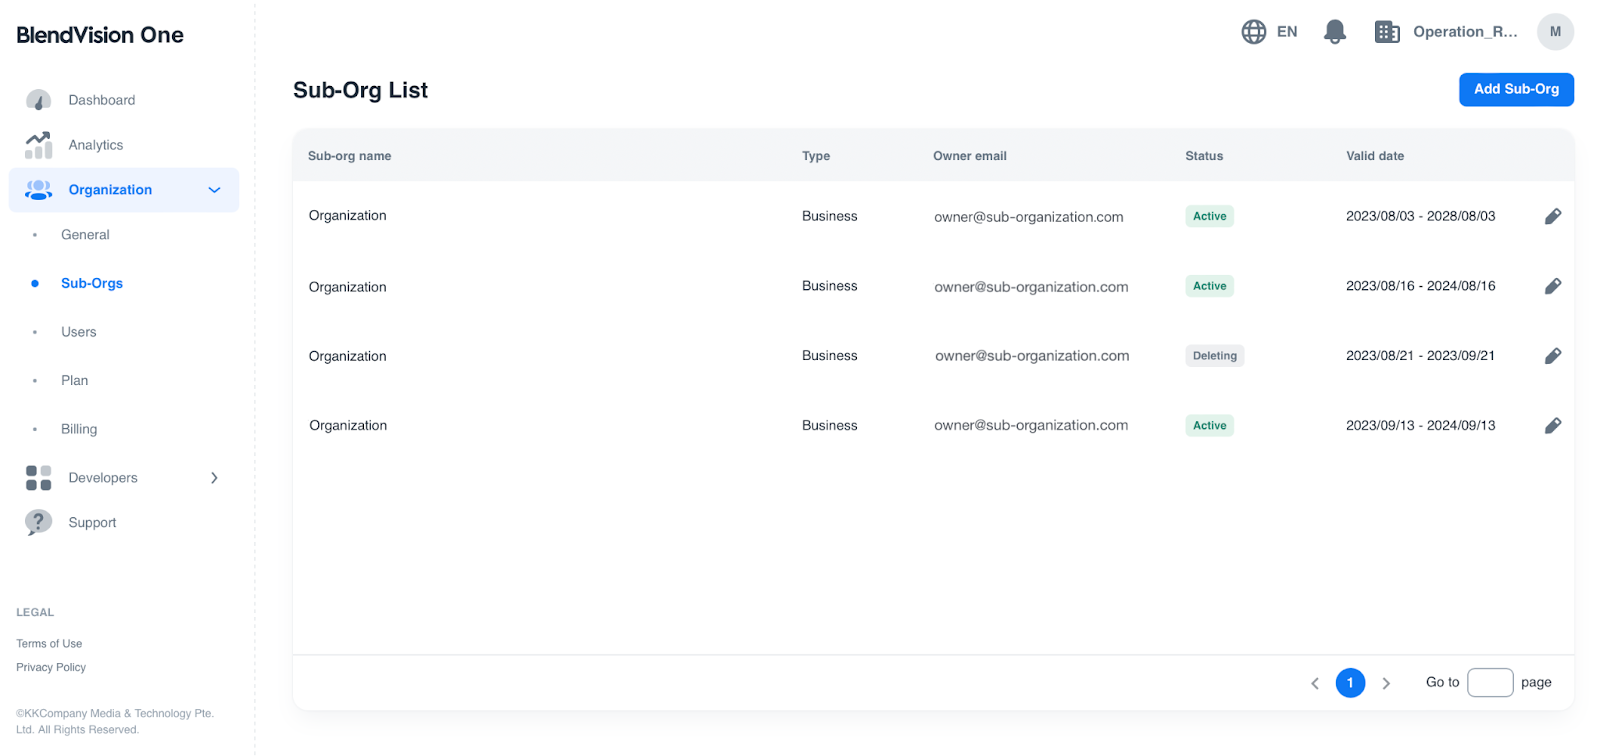Go to the next page arrow

pos(1386,683)
